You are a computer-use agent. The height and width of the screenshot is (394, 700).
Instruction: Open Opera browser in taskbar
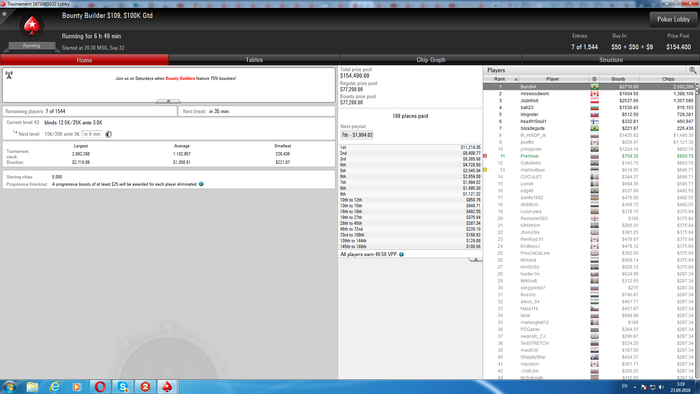coord(100,386)
